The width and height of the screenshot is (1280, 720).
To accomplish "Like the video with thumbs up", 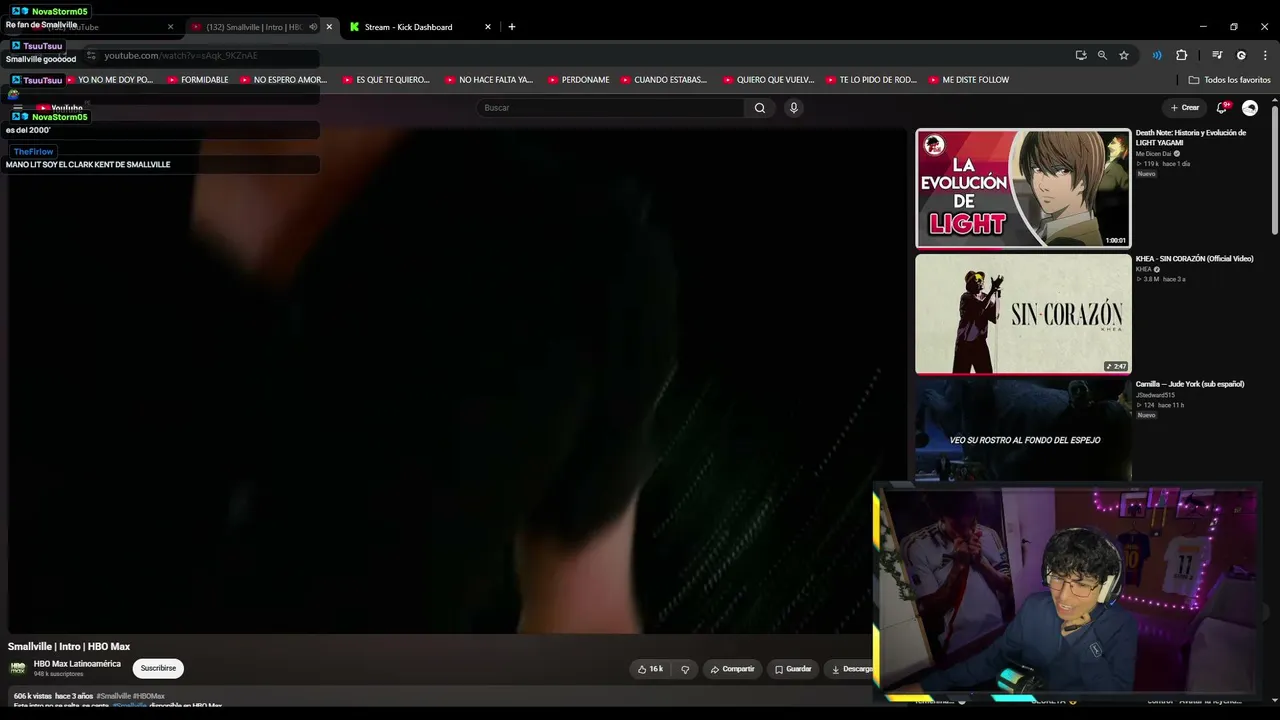I will [x=650, y=669].
